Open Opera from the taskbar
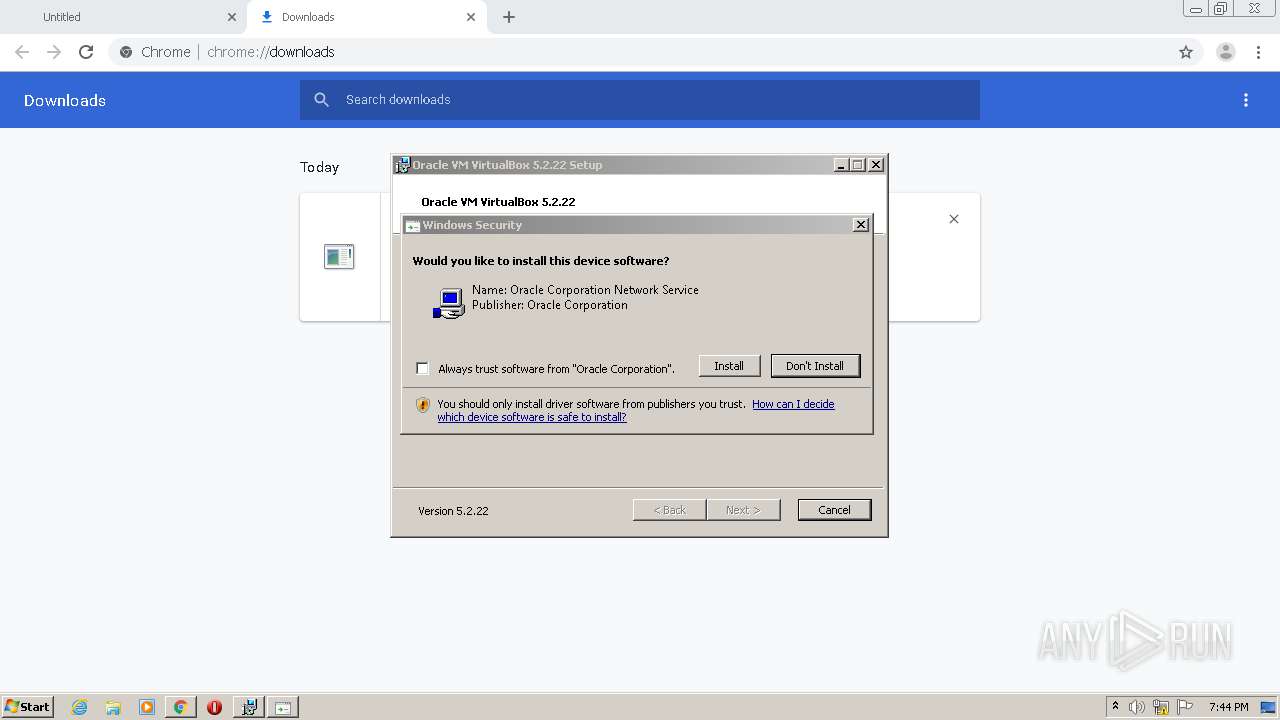The height and width of the screenshot is (720, 1280). point(214,707)
